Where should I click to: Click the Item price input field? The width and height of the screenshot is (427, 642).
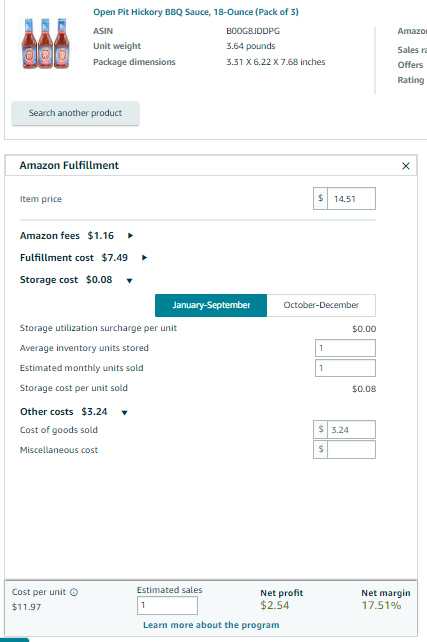(351, 199)
